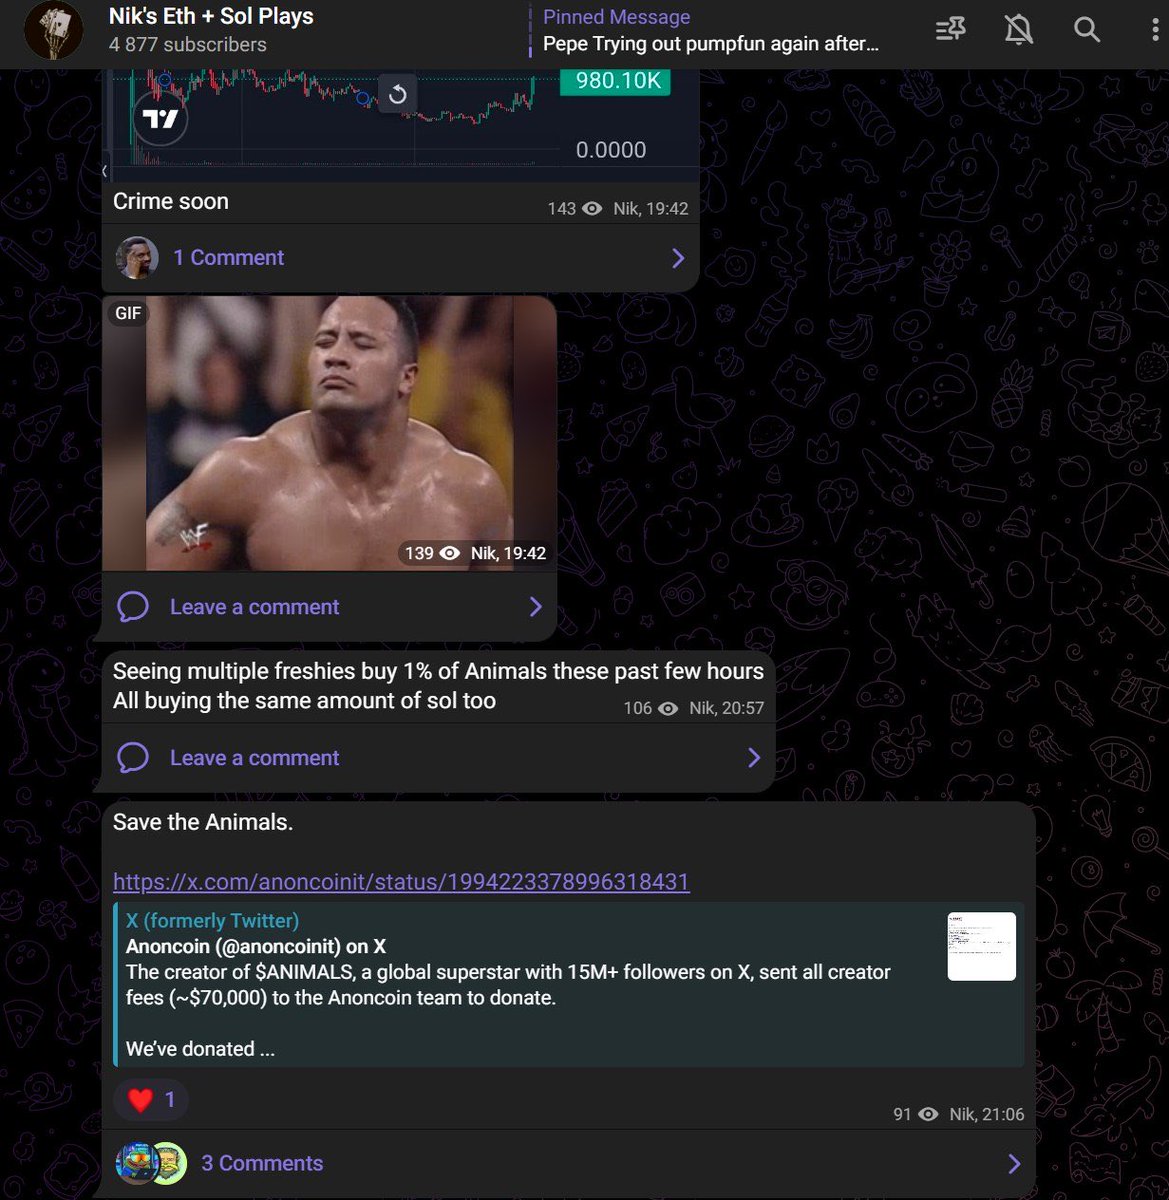Open the x.com/anoncoinit status link
Image resolution: width=1169 pixels, height=1200 pixels.
click(x=401, y=882)
